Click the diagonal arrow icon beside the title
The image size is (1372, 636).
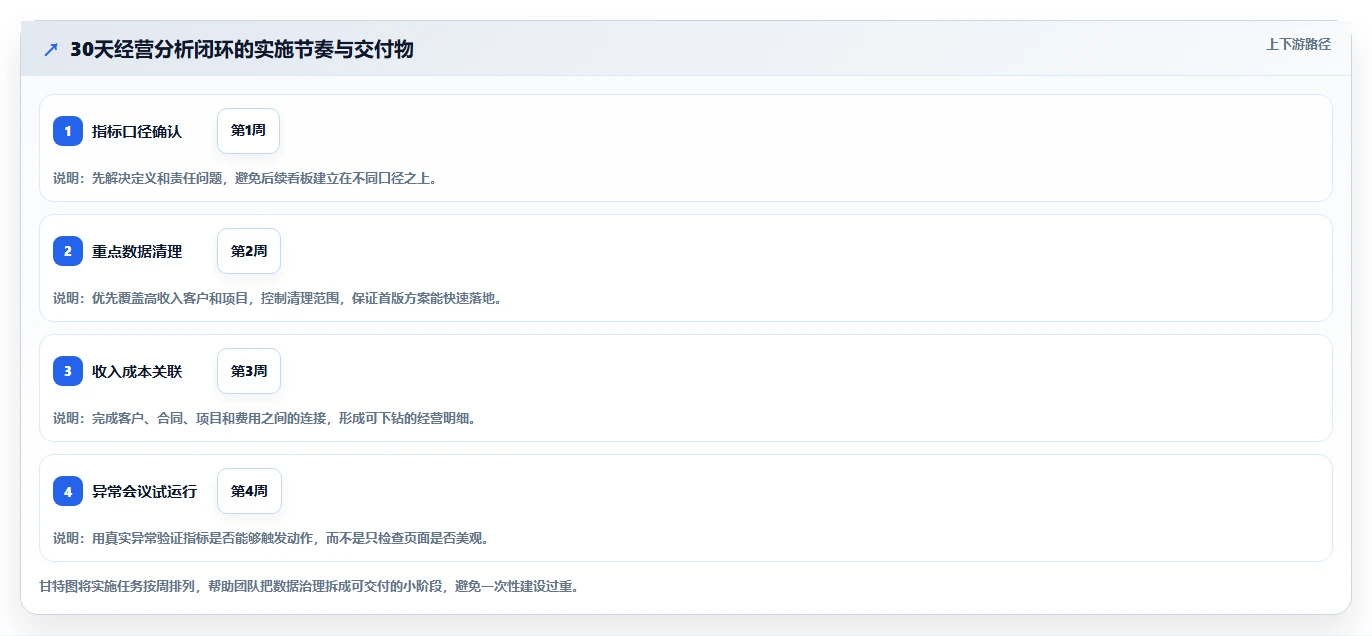(51, 49)
